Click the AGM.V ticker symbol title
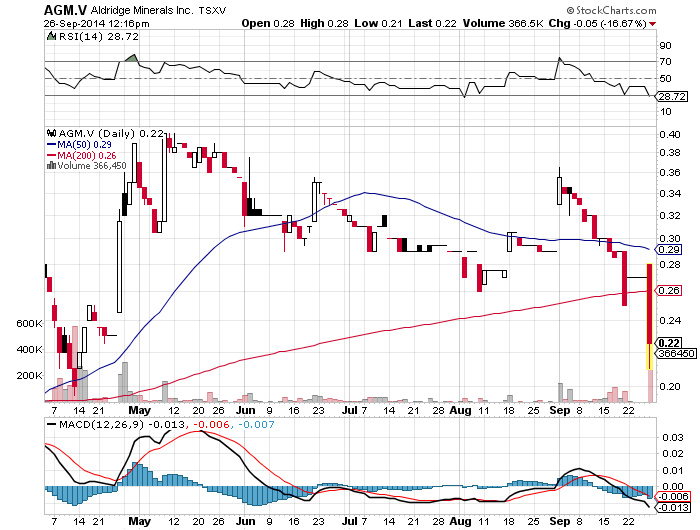 [x=66, y=10]
